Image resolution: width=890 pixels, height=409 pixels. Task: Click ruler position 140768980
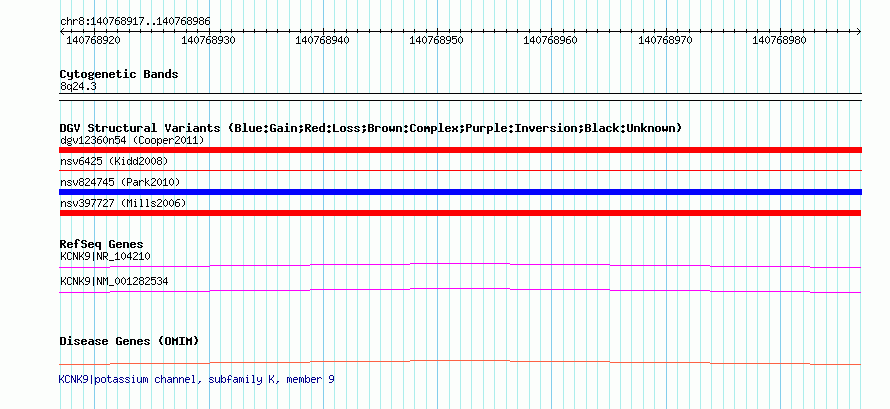[x=779, y=40]
